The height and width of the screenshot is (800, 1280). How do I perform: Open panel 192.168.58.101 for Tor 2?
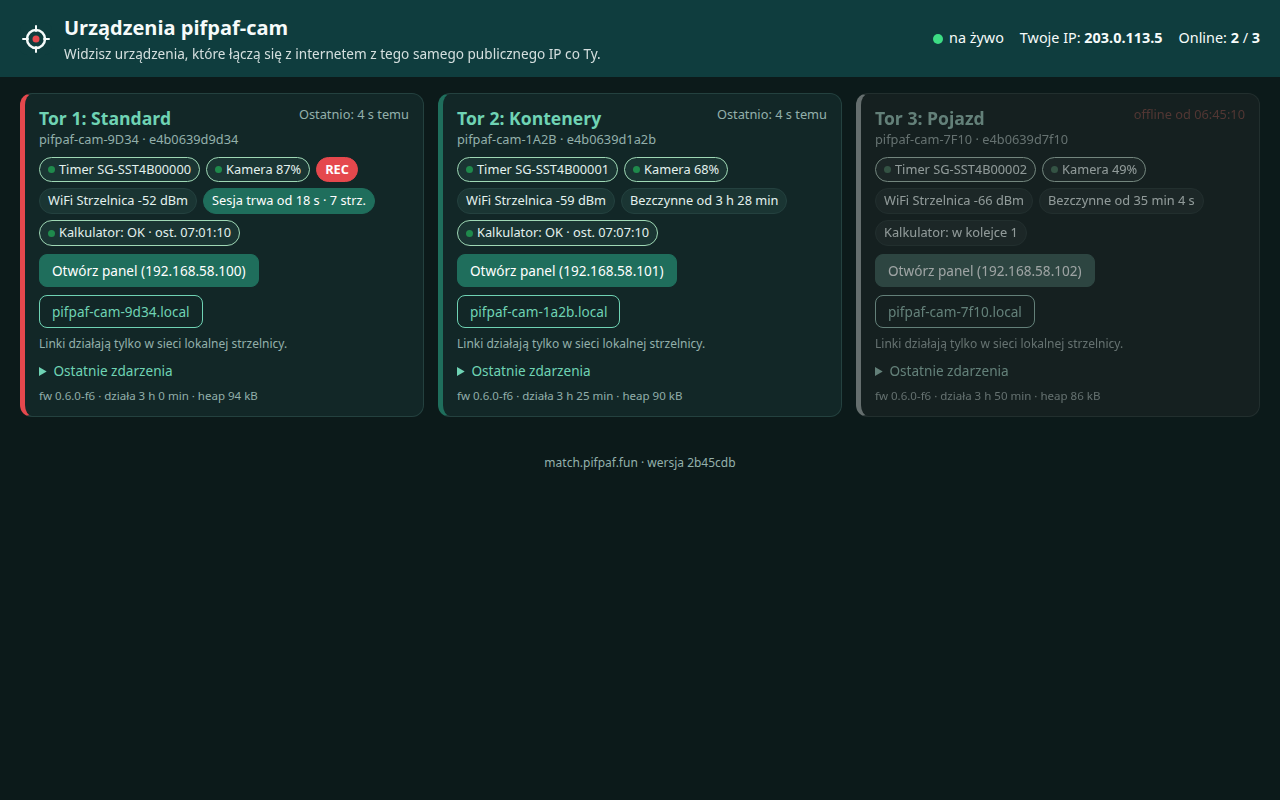pos(567,271)
